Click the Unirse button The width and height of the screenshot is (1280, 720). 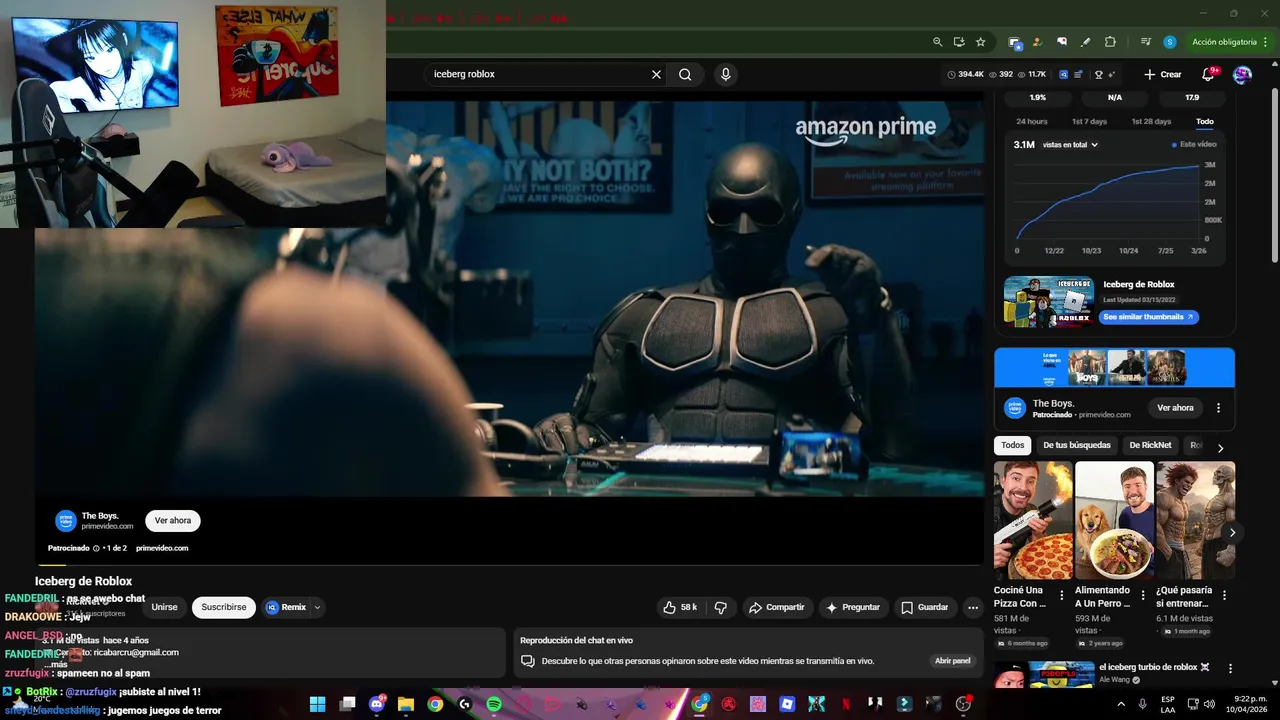click(164, 607)
